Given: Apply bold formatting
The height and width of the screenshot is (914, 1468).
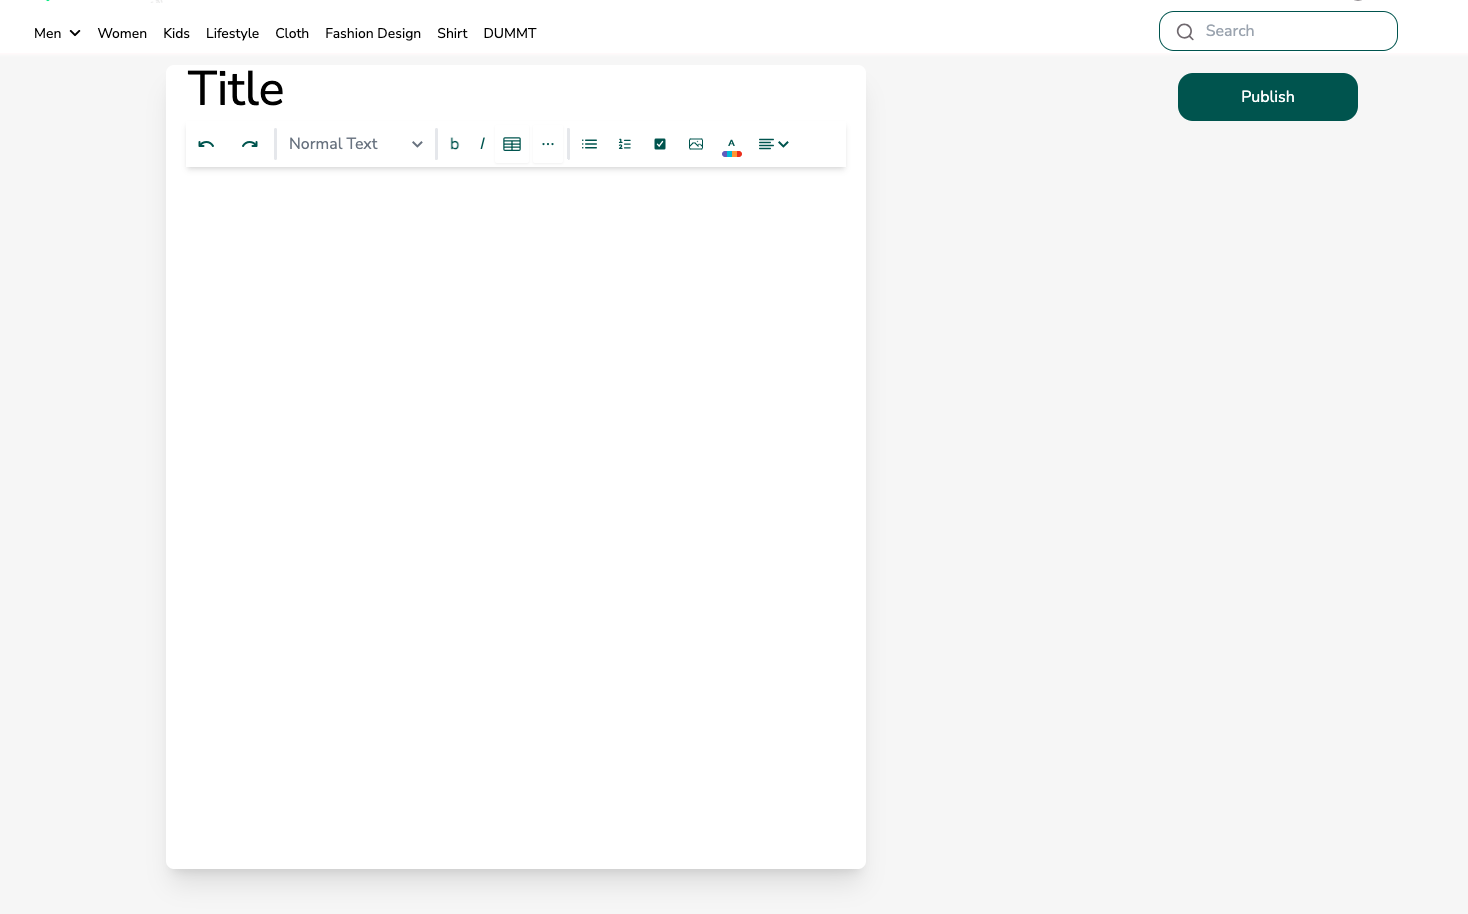Looking at the screenshot, I should click(x=454, y=144).
